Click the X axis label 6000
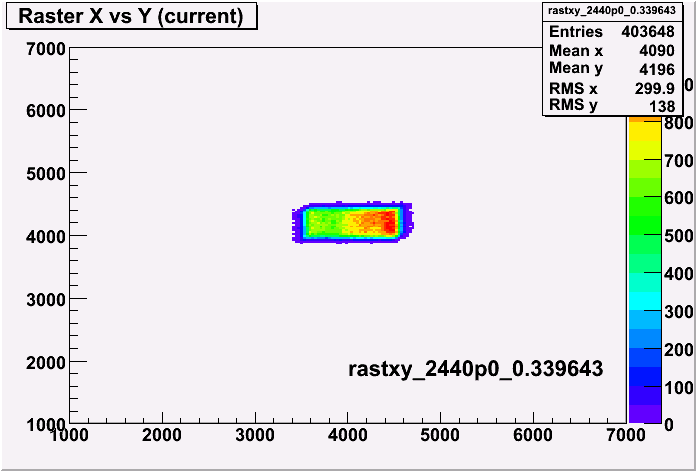696x471 pixels. click(533, 435)
